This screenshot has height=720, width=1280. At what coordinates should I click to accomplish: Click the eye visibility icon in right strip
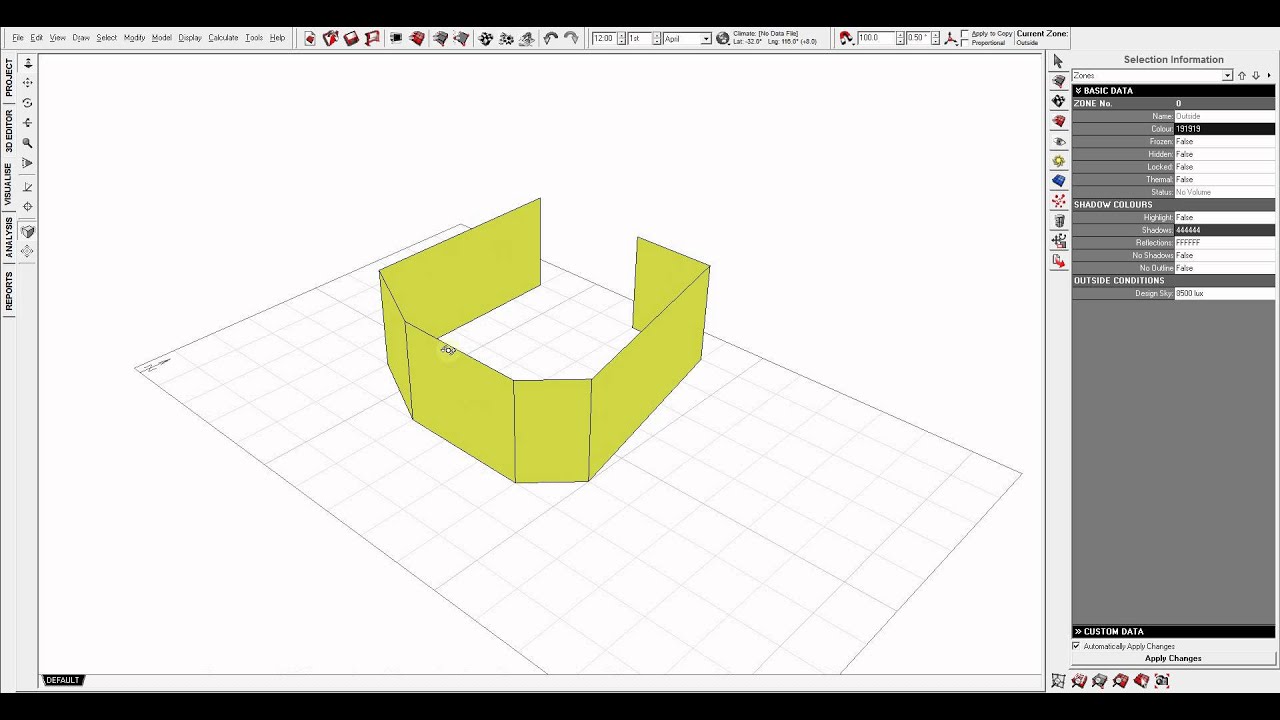[x=1059, y=141]
